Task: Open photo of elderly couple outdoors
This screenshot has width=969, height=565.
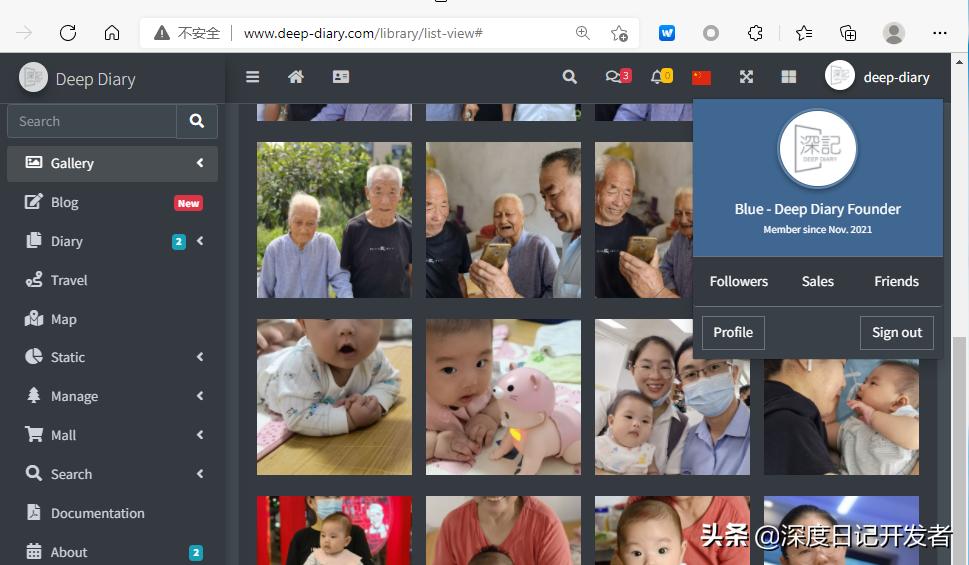Action: [x=334, y=220]
